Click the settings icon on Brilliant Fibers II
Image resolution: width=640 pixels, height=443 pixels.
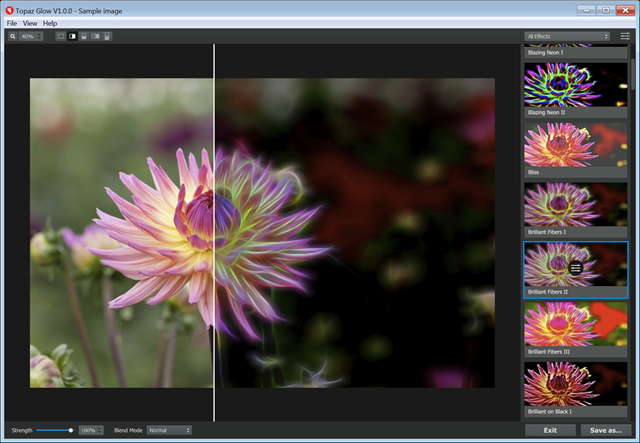pyautogui.click(x=576, y=268)
